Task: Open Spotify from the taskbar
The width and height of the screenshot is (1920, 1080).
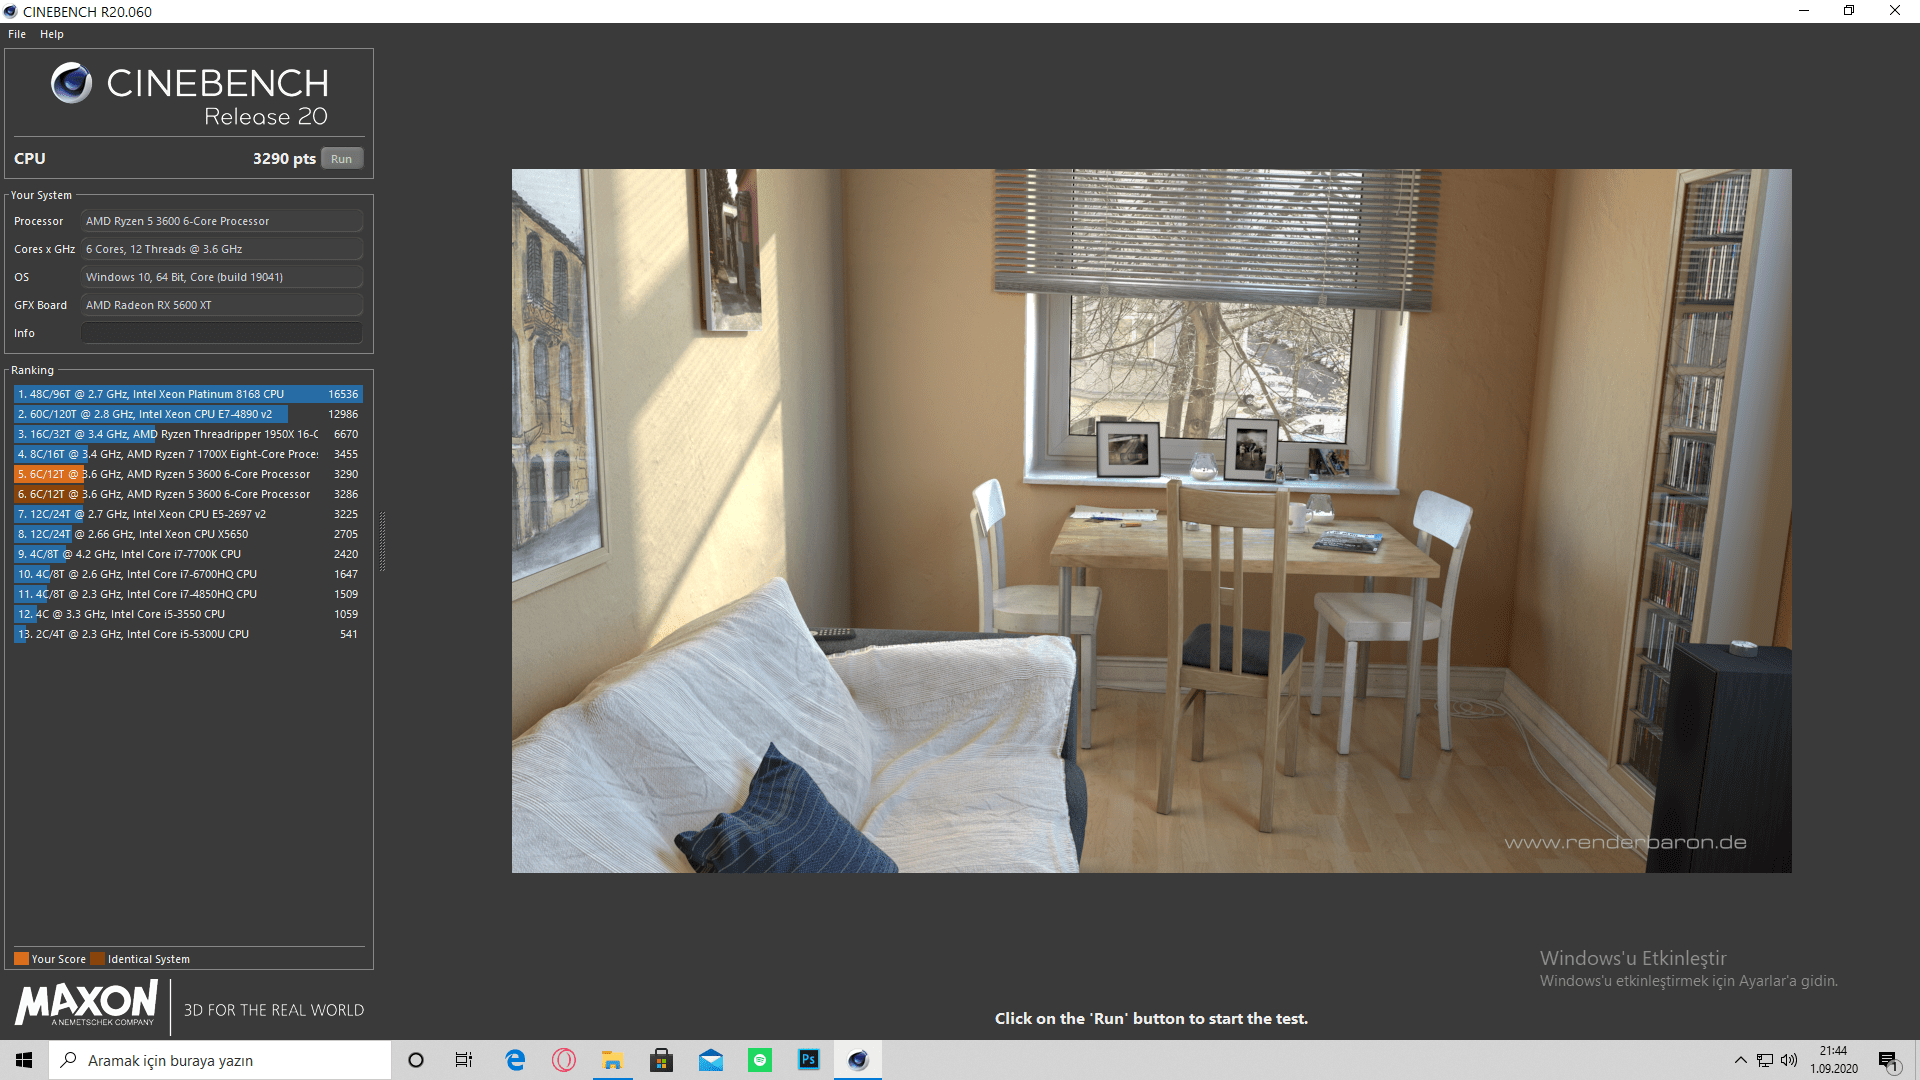Action: click(760, 1060)
